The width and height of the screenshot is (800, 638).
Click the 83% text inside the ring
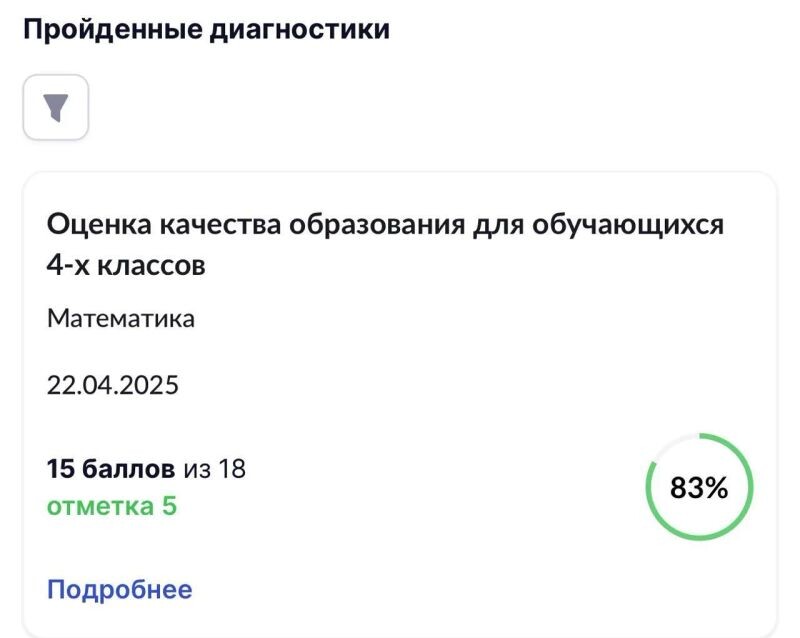pyautogui.click(x=699, y=488)
